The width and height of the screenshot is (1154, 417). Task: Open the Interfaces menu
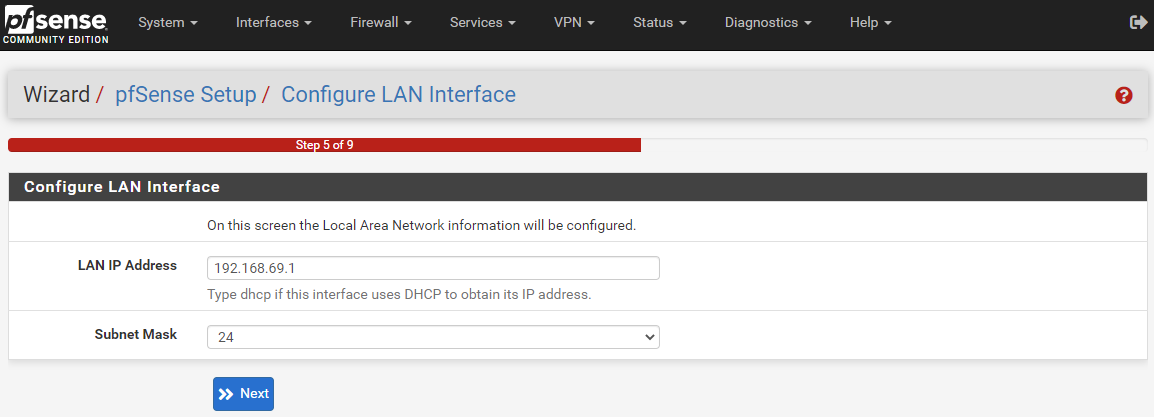coord(274,23)
